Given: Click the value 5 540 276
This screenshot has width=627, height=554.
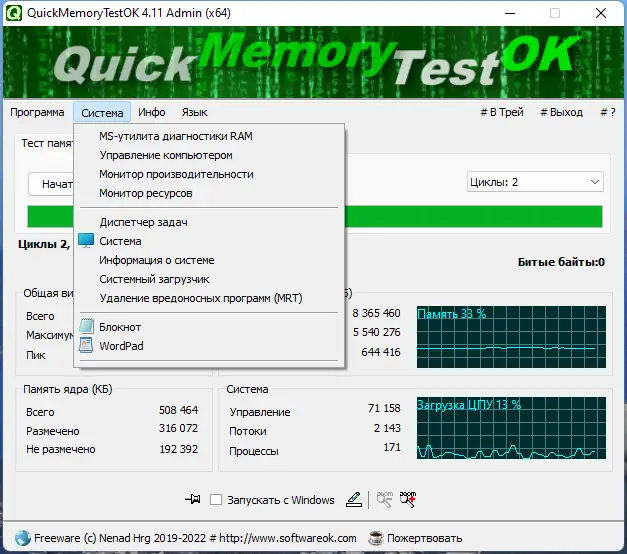Looking at the screenshot, I should coord(376,332).
